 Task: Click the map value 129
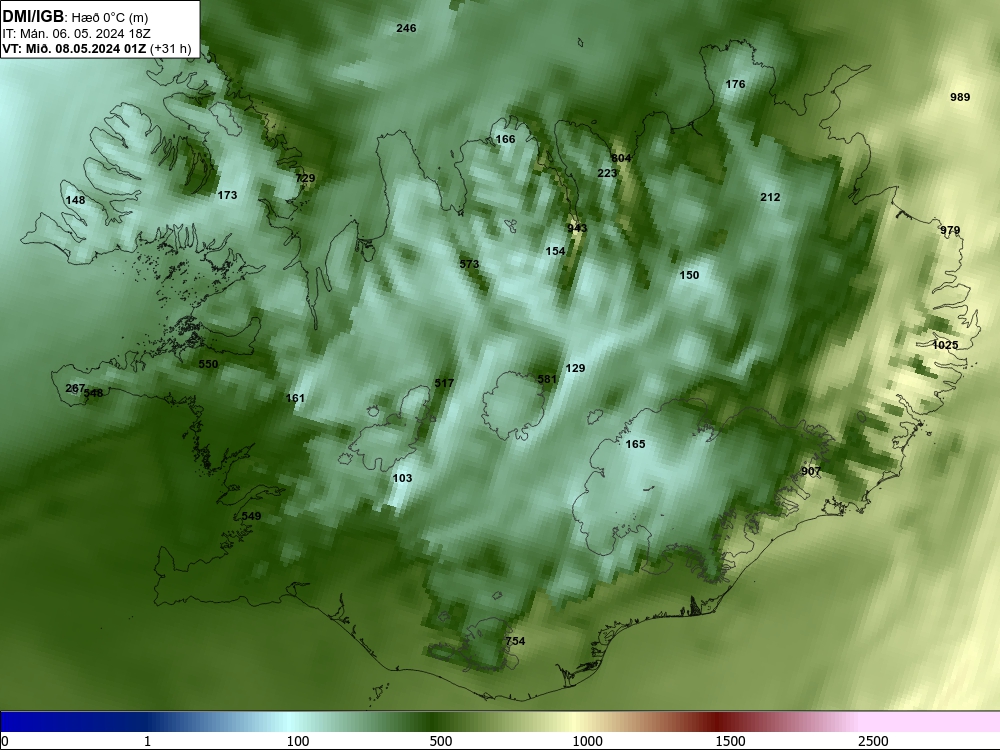click(x=575, y=368)
